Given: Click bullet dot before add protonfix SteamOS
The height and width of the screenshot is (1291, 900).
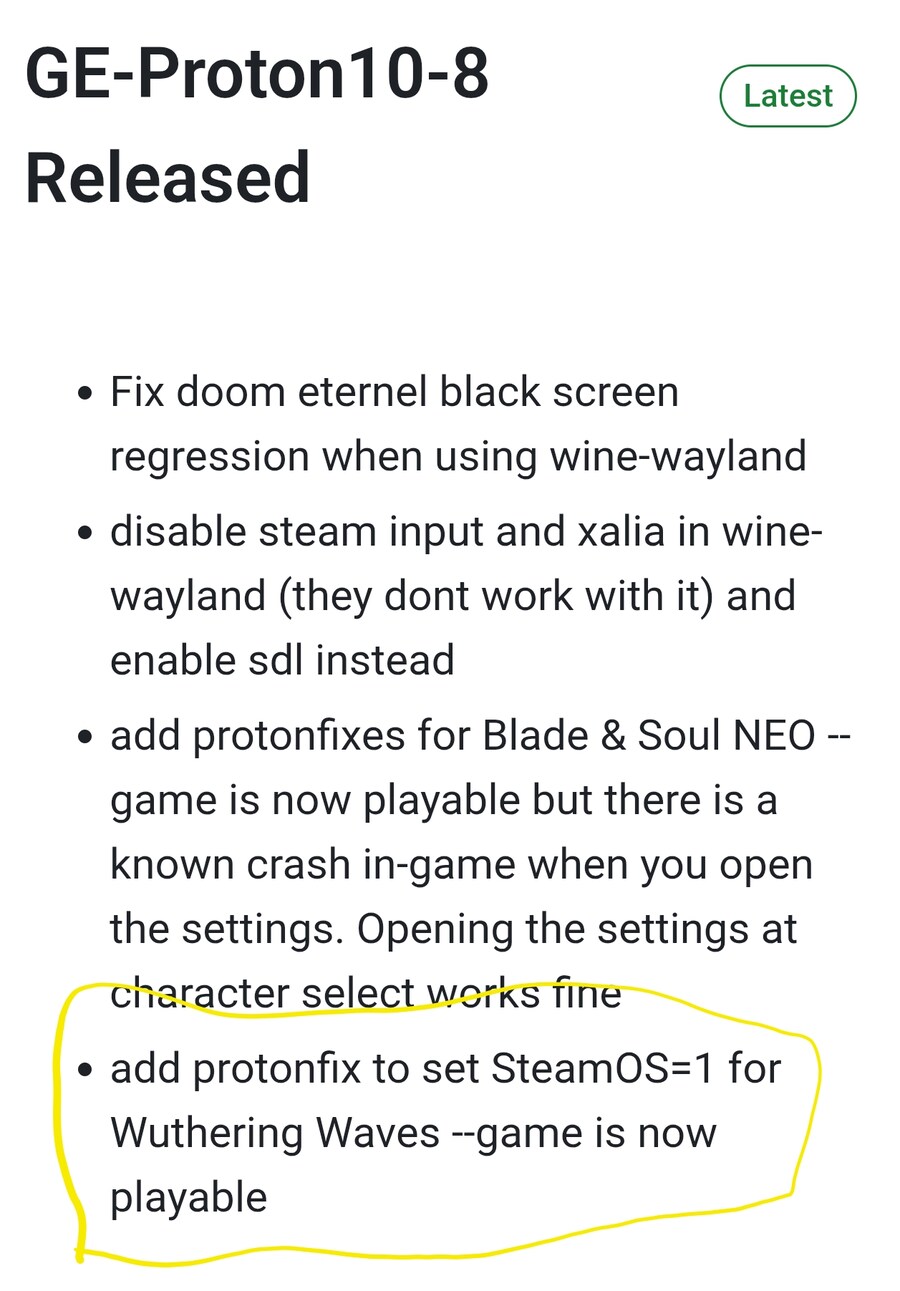Looking at the screenshot, I should tap(85, 1069).
